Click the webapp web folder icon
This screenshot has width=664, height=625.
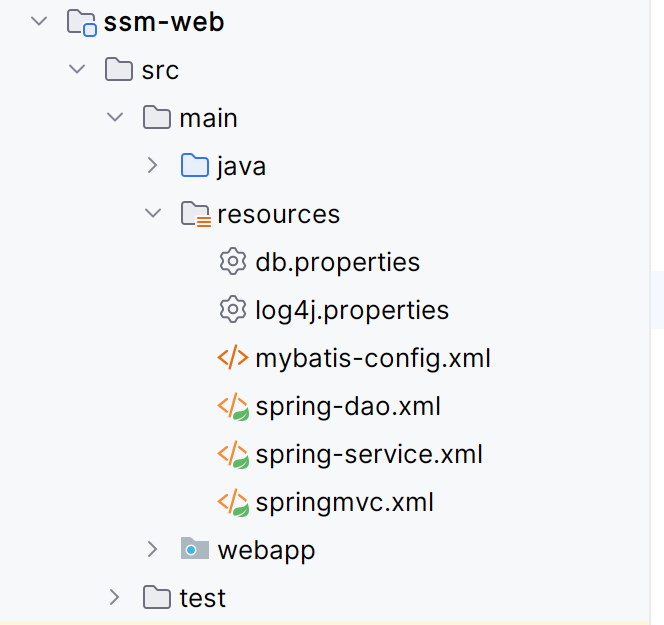point(195,549)
